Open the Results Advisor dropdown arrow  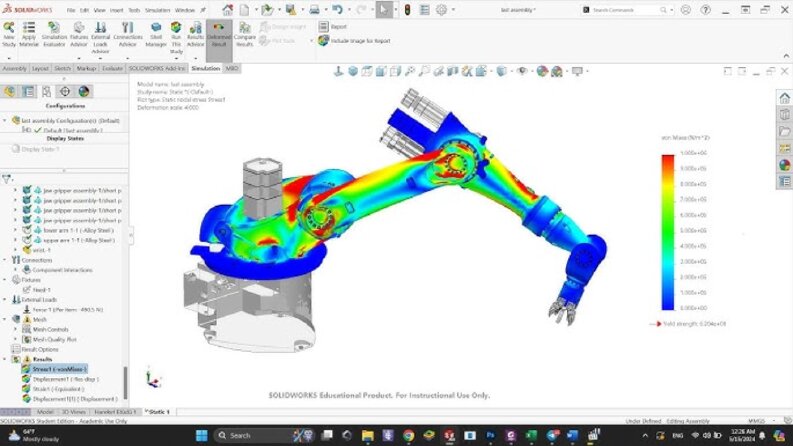pyautogui.click(x=195, y=58)
